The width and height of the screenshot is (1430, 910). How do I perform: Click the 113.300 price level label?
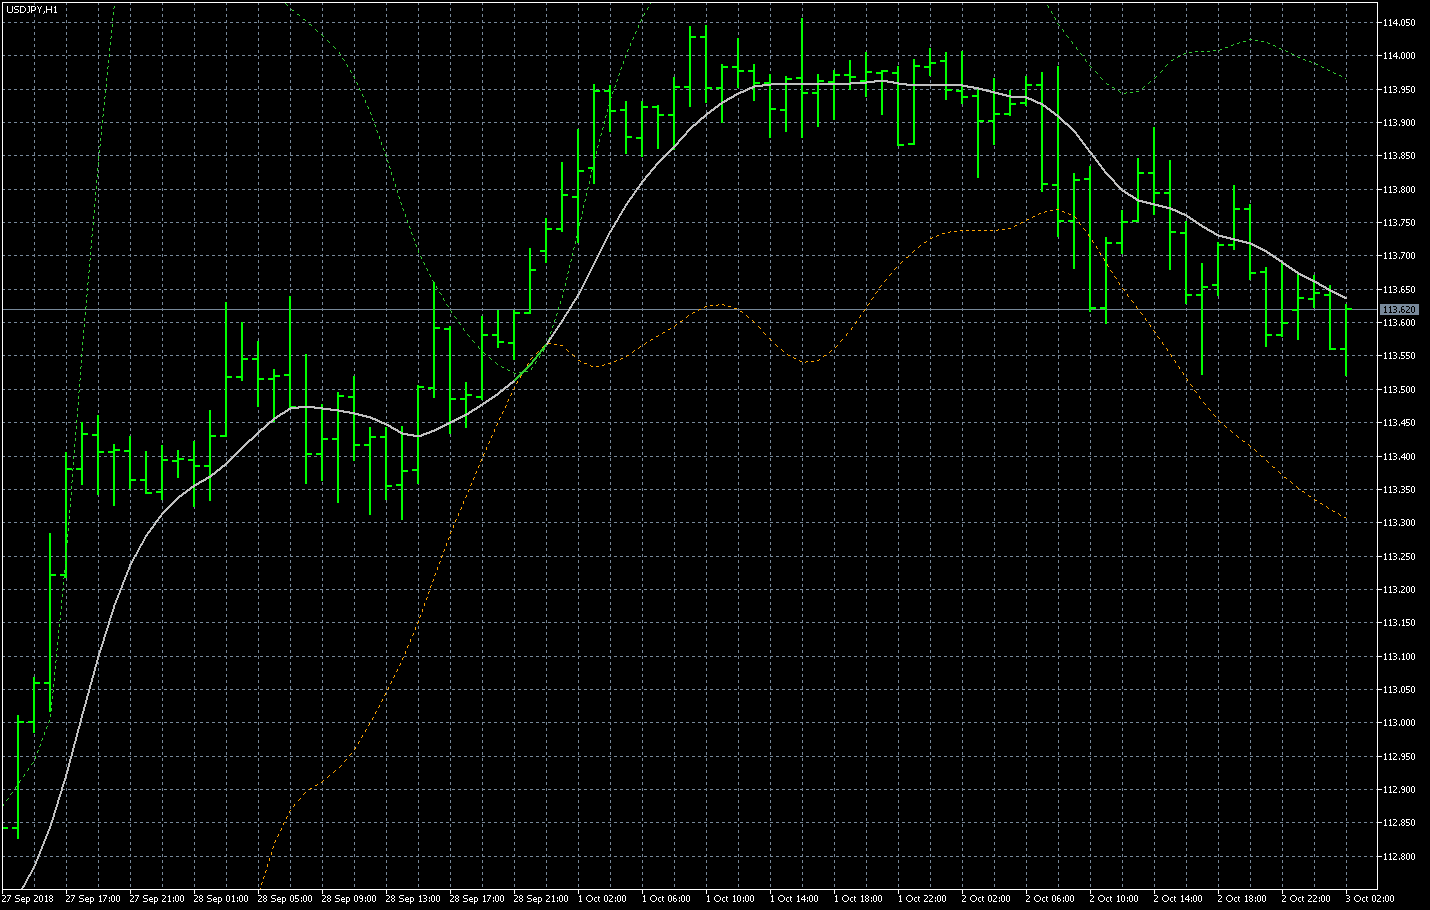coord(1399,523)
